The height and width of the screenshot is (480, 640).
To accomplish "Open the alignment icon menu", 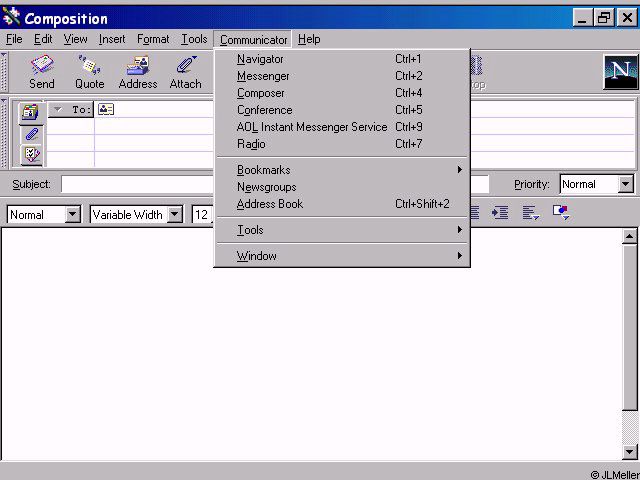I will (531, 213).
